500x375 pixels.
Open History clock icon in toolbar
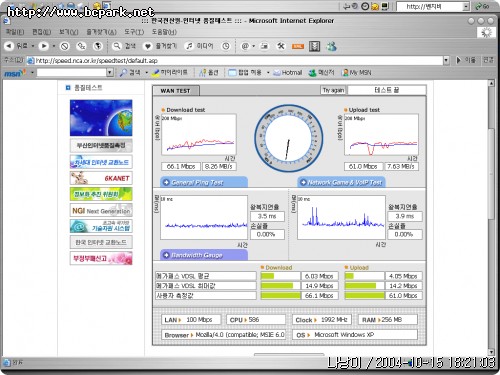click(226, 46)
